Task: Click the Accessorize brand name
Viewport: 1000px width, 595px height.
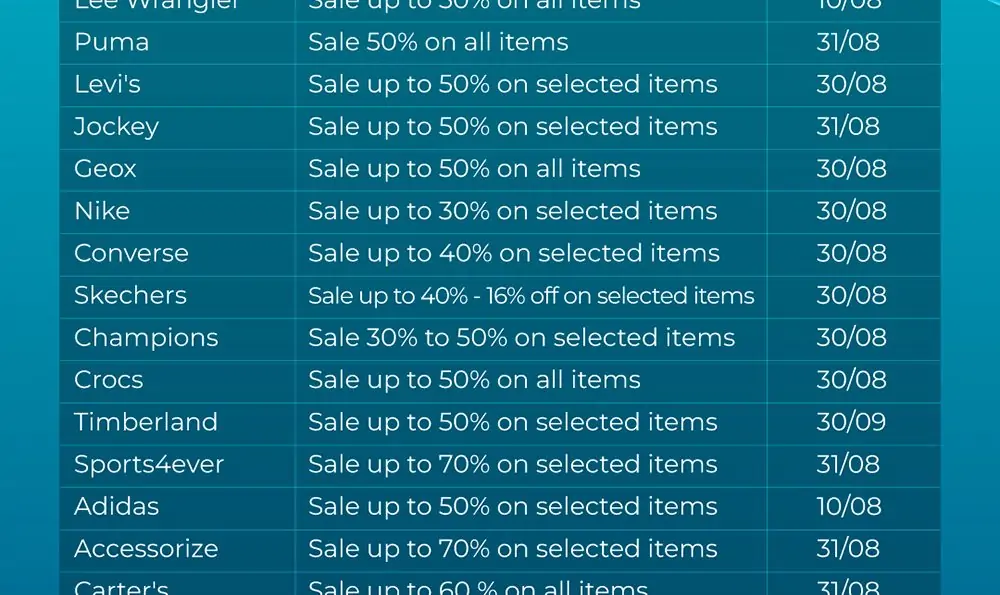Action: (146, 549)
